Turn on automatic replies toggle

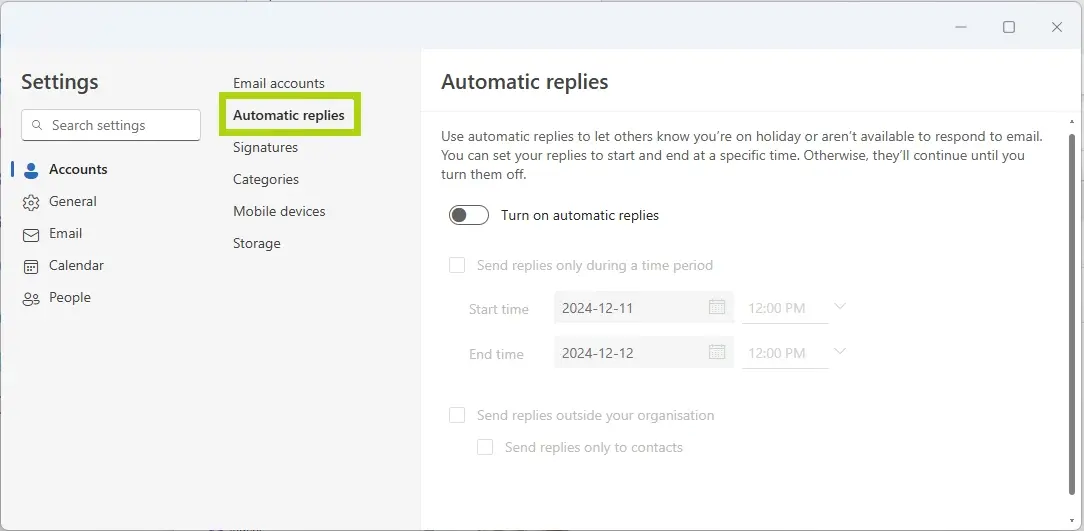click(x=469, y=215)
